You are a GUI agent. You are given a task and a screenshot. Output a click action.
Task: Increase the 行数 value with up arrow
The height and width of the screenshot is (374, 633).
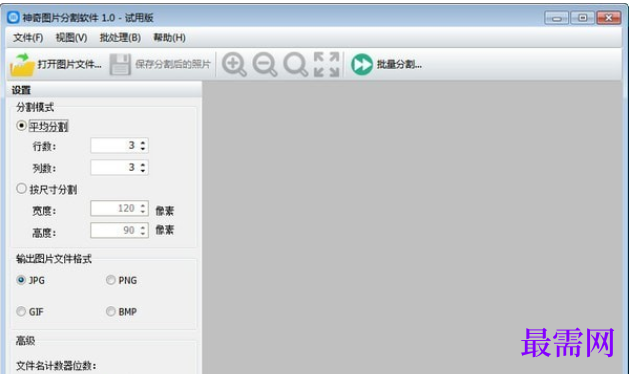click(x=143, y=143)
